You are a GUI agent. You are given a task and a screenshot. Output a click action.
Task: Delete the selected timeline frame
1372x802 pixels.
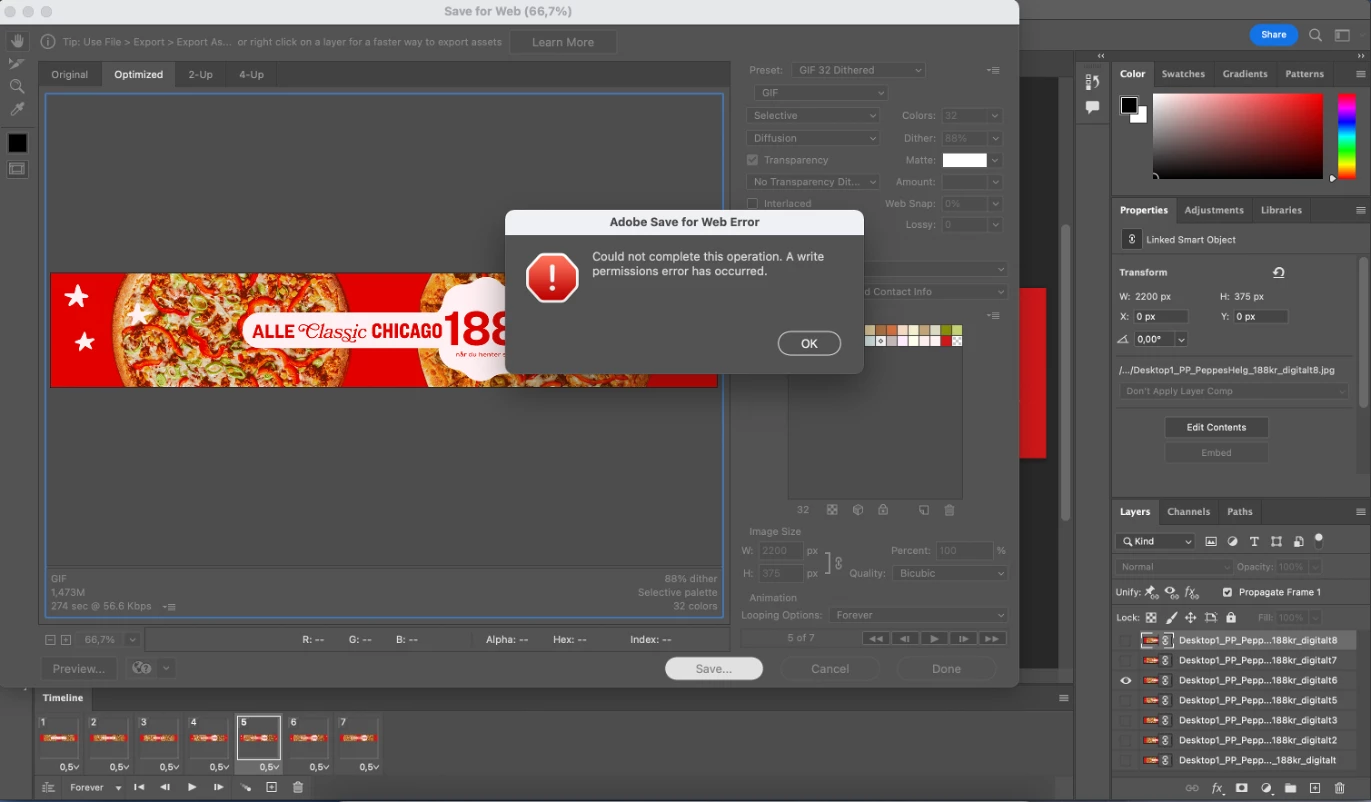298,788
